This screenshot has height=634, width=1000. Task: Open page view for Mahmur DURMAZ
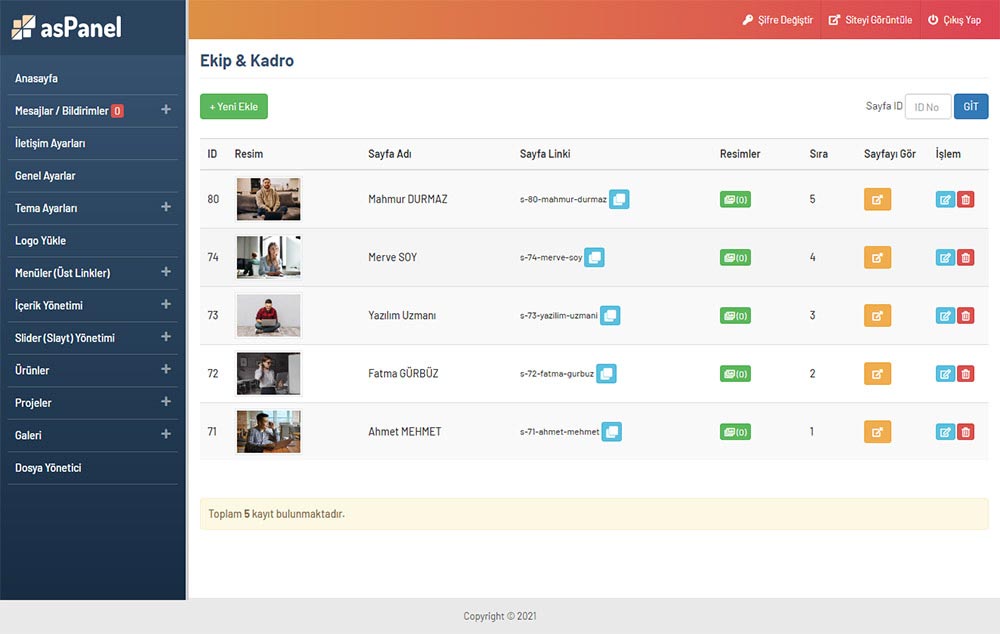click(x=877, y=200)
